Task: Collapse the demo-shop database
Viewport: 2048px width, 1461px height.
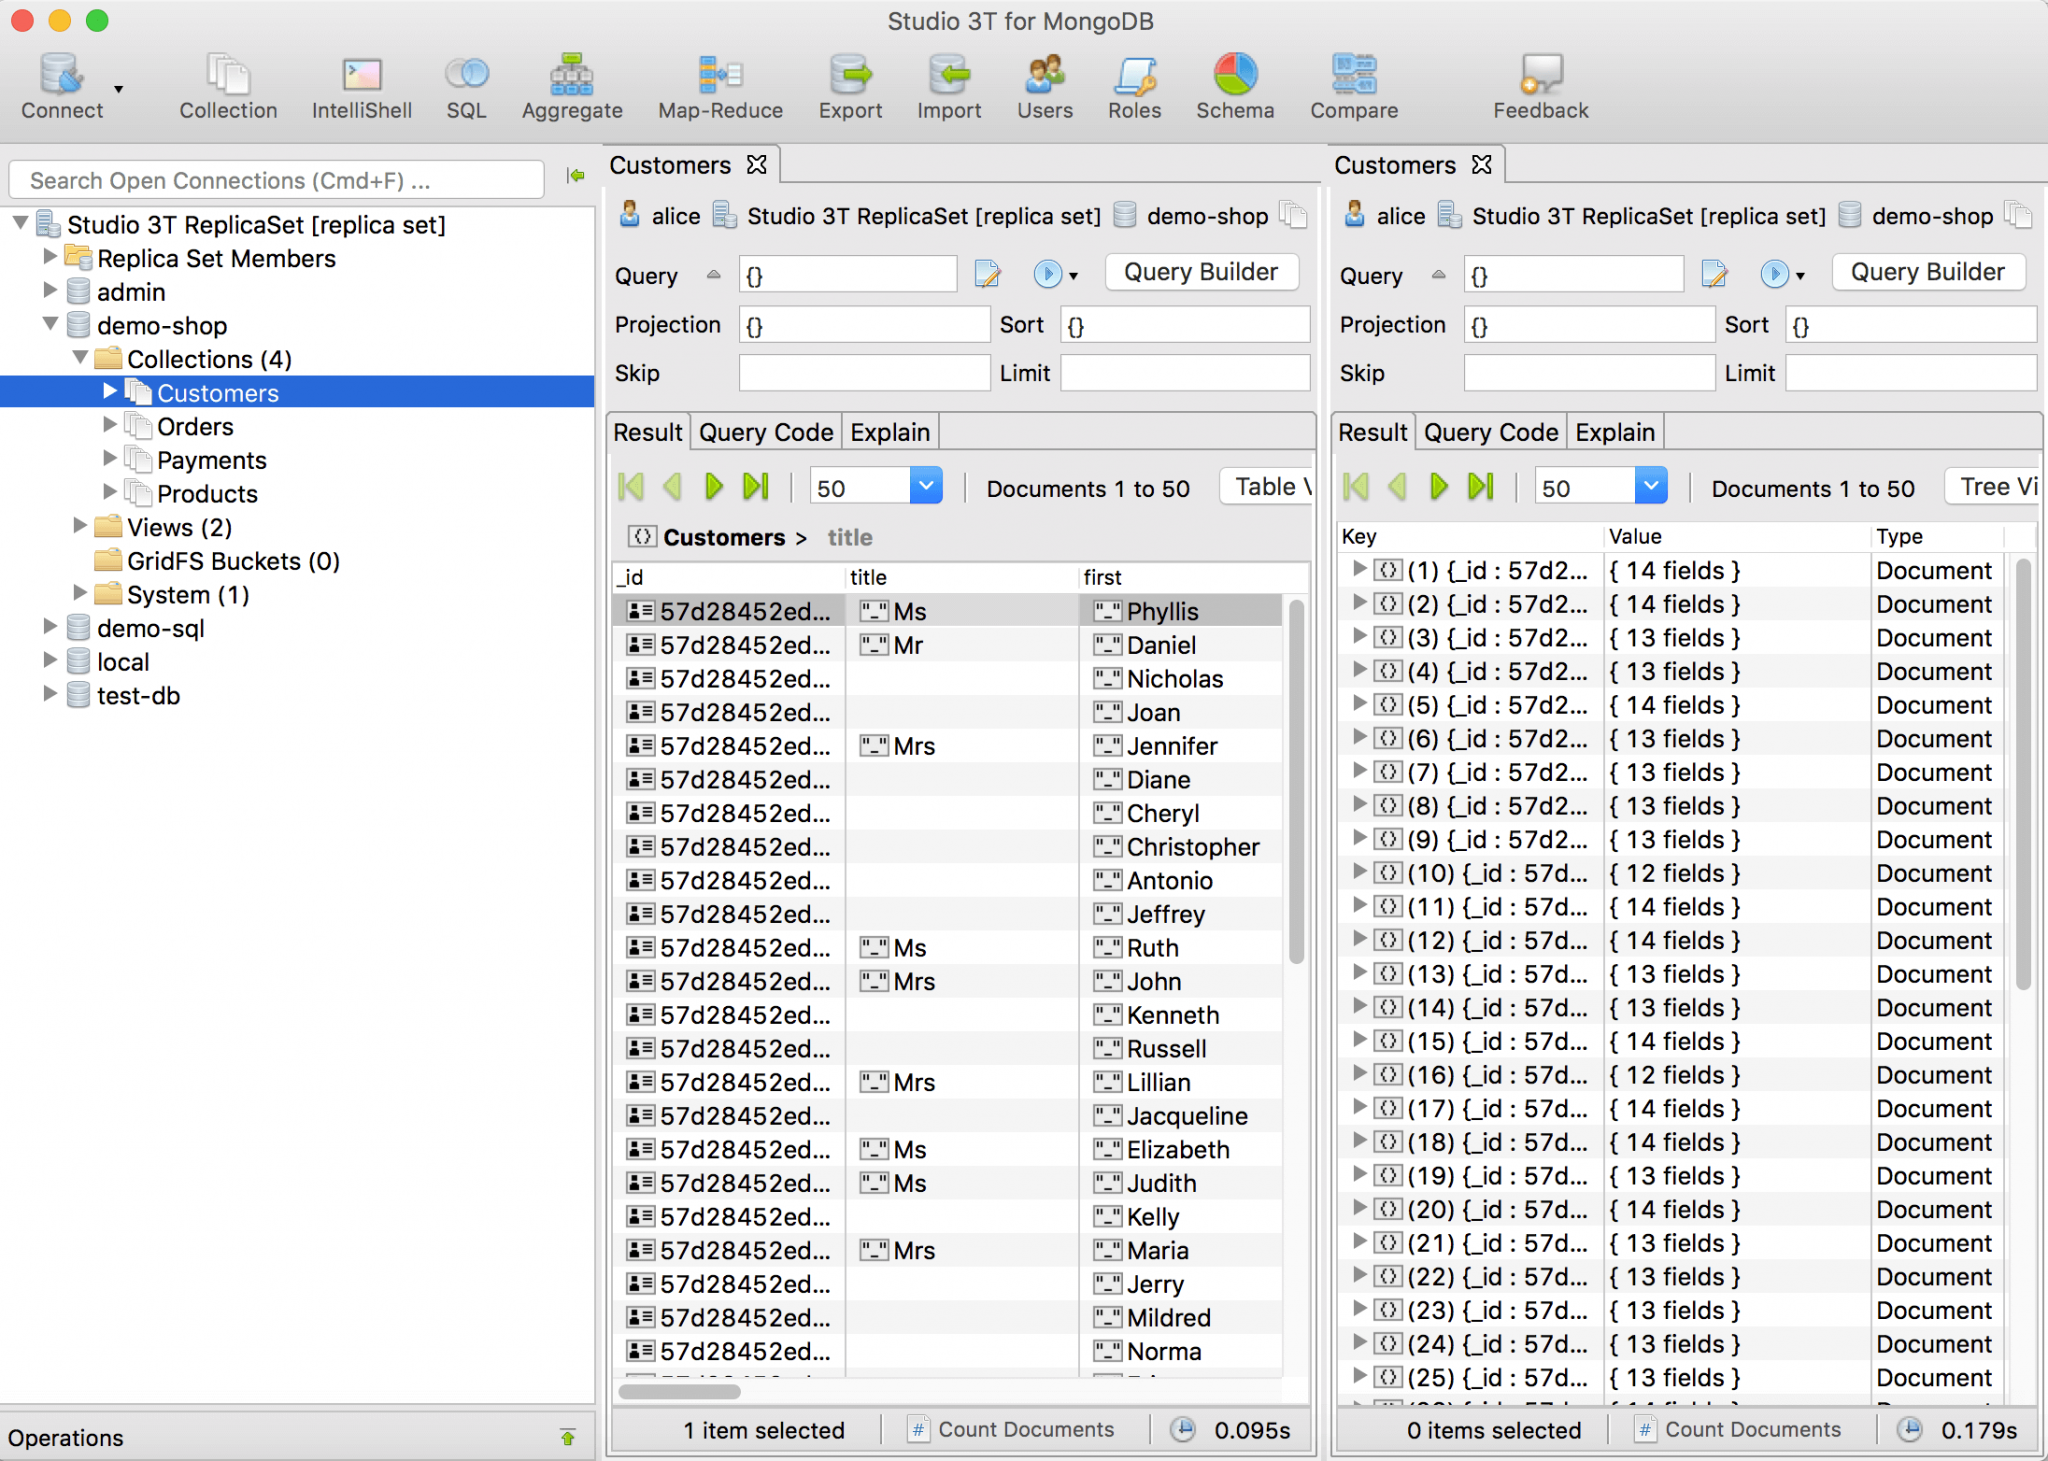Action: click(x=50, y=324)
